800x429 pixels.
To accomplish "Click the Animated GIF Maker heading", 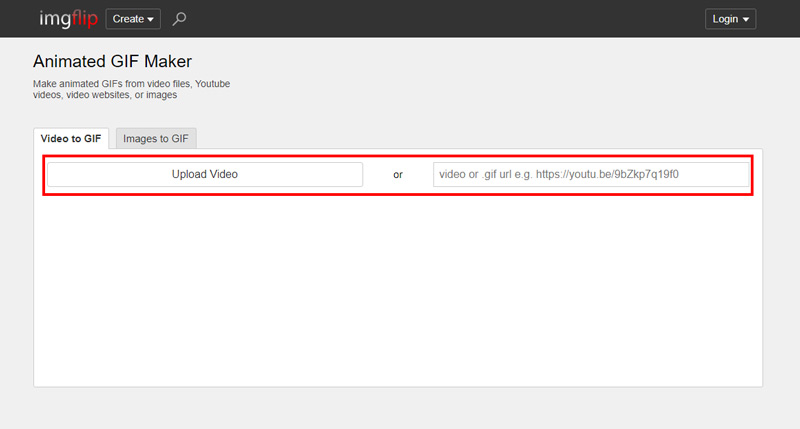I will tap(112, 62).
